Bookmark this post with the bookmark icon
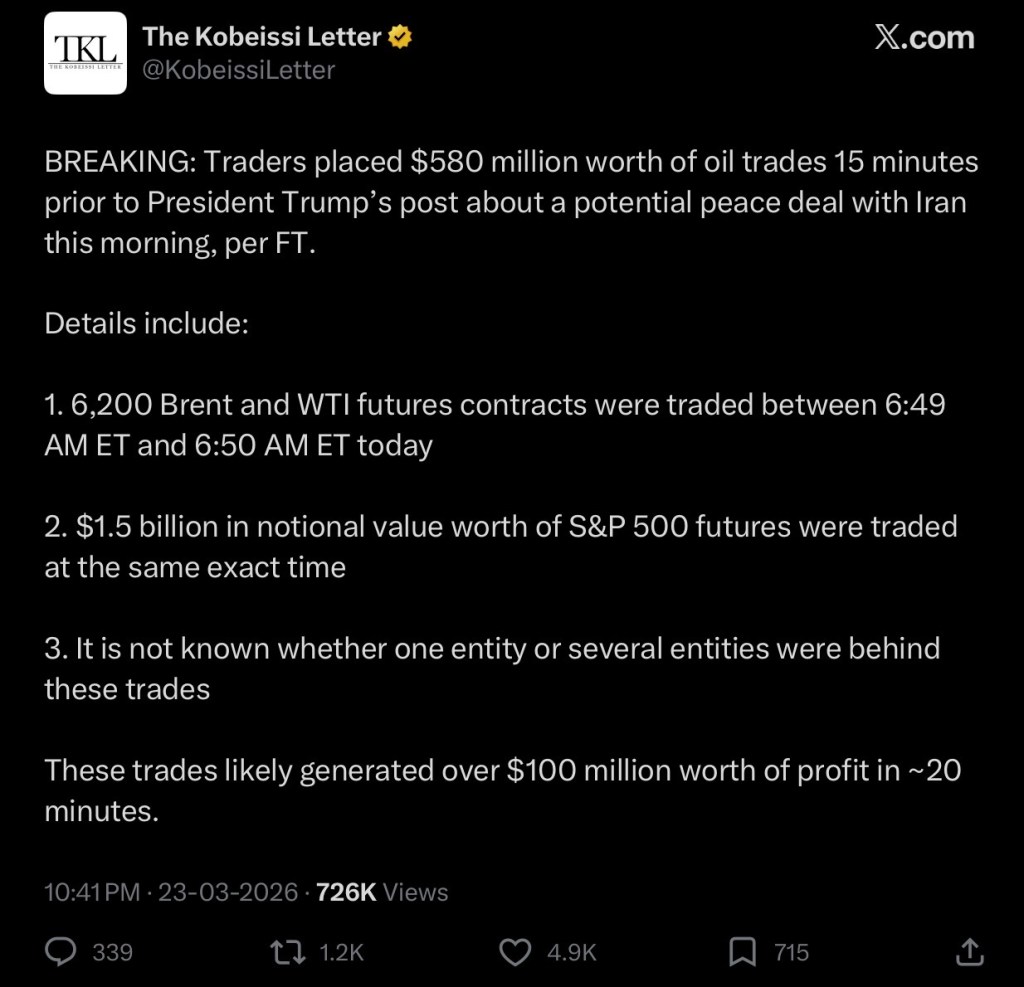 pos(742,952)
